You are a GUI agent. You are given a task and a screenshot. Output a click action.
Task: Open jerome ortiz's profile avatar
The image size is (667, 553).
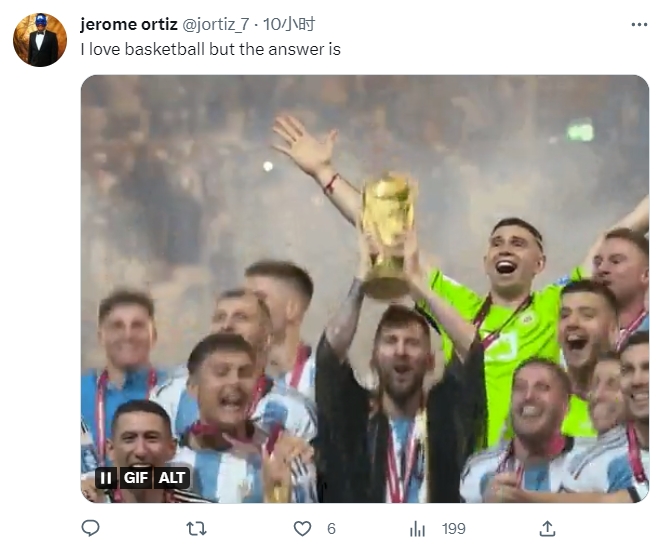pos(40,40)
